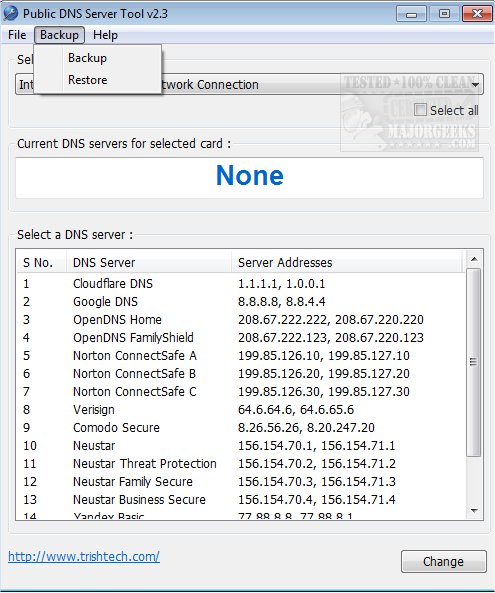The height and width of the screenshot is (593, 495).
Task: Click the address 156.154.70.2, 156.154.71.2
Action: (317, 464)
